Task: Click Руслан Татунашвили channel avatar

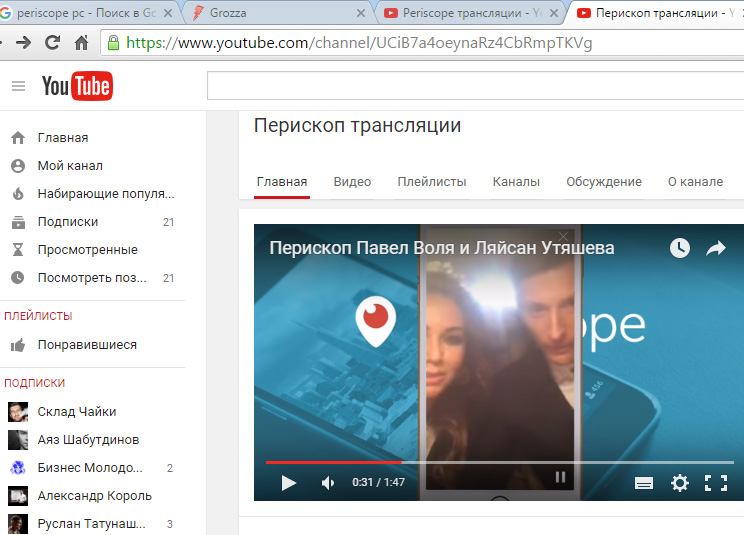Action: [x=18, y=524]
